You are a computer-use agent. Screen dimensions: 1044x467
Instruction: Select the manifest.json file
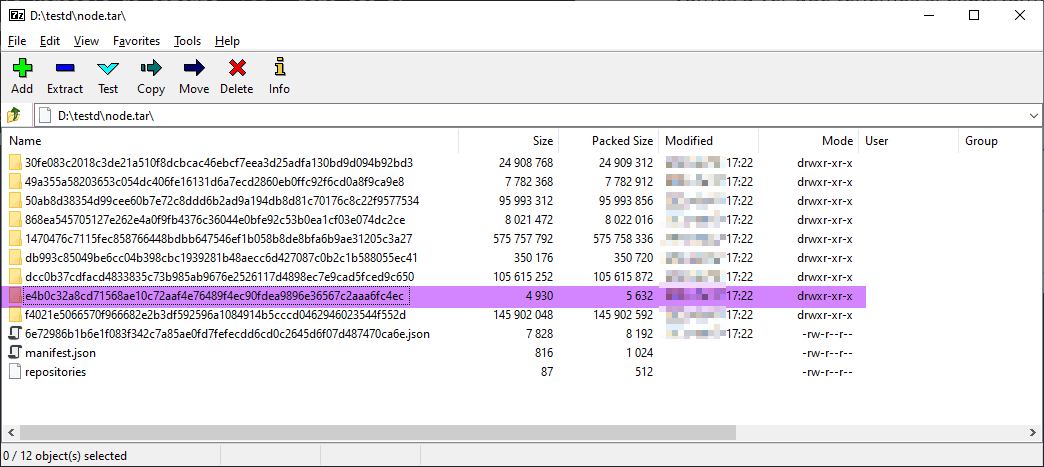[60, 353]
